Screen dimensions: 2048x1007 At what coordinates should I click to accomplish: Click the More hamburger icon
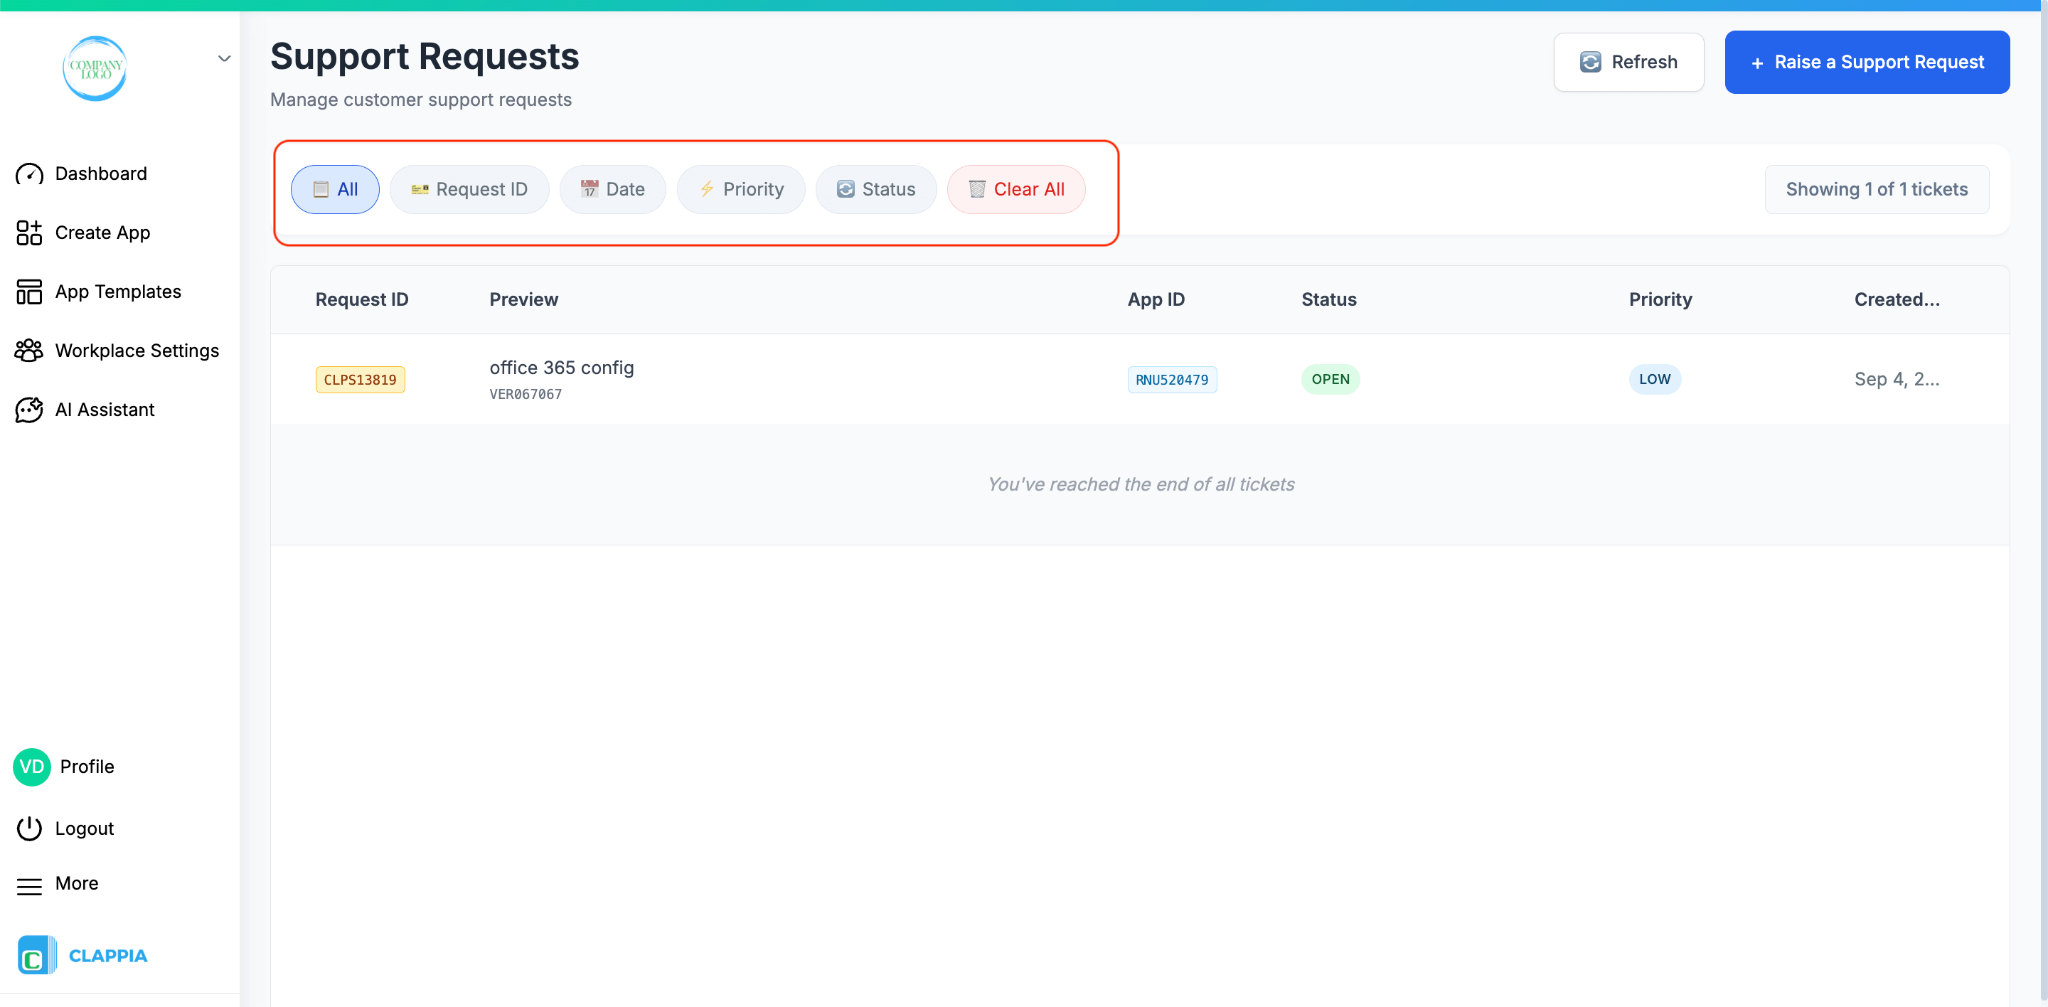click(29, 885)
